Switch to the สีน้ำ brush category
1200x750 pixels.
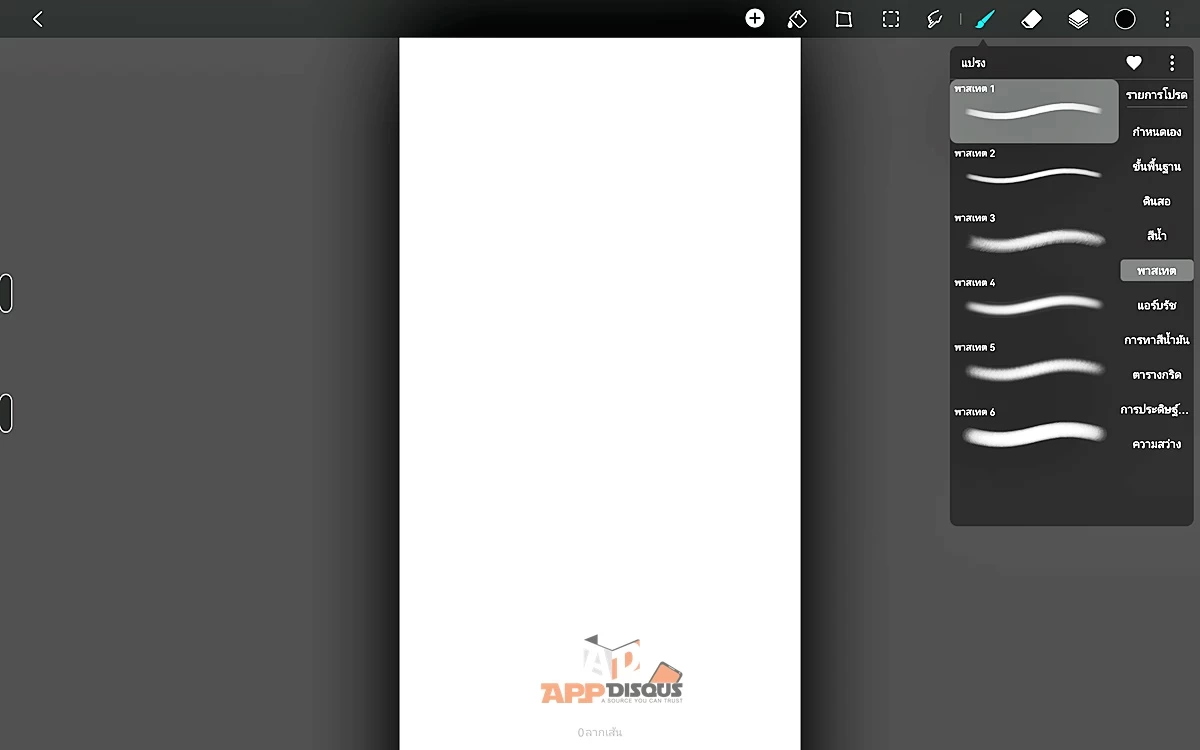(x=1156, y=236)
